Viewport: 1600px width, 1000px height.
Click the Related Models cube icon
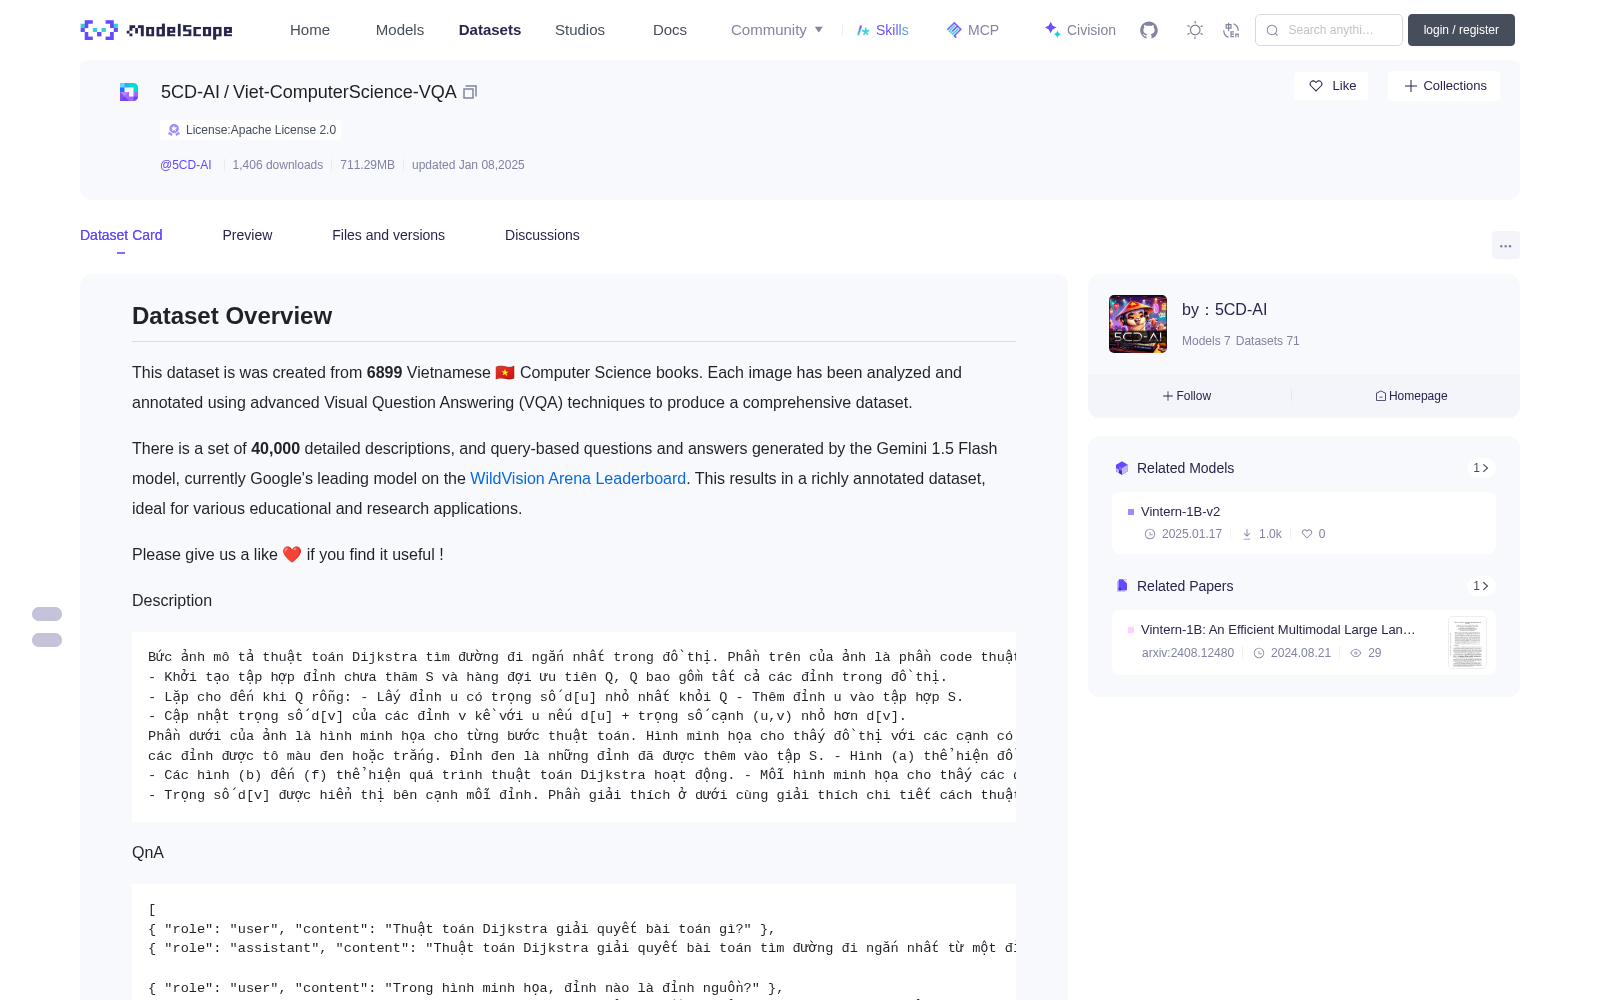click(1122, 468)
